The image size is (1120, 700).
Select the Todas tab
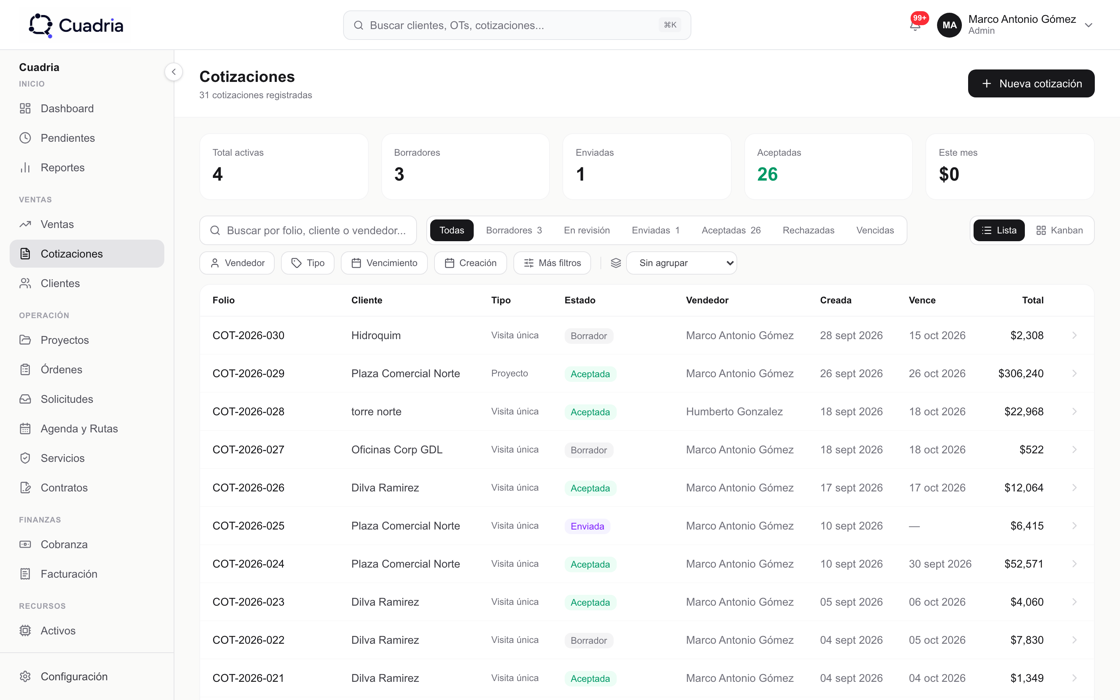[x=451, y=230]
